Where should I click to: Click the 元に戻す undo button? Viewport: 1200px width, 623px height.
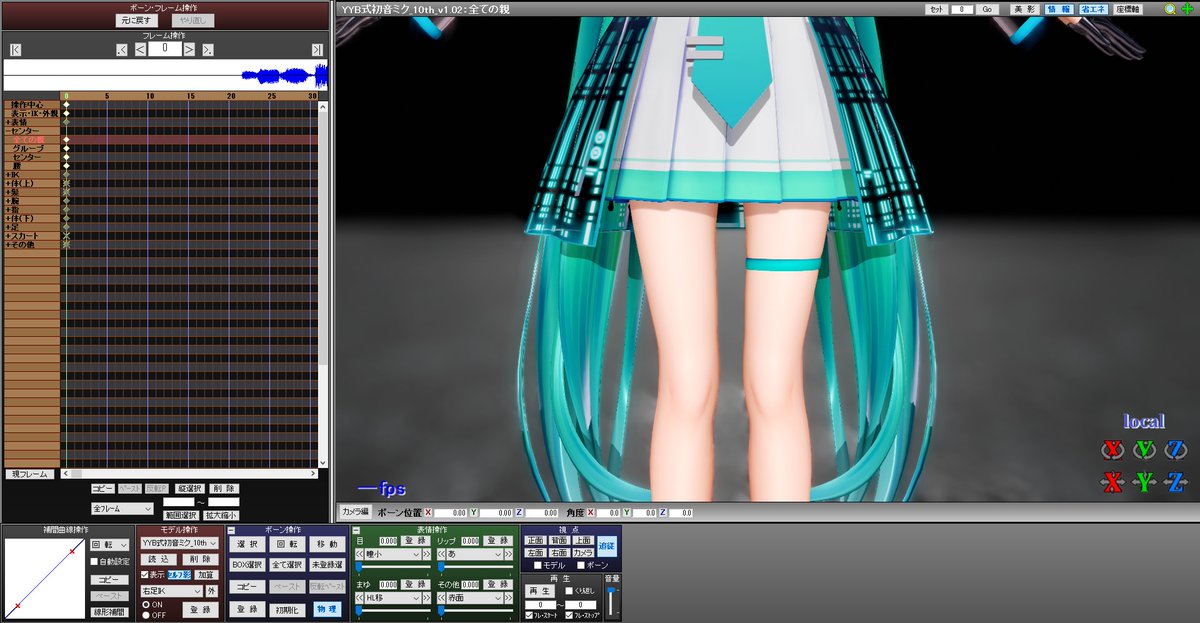click(x=138, y=19)
